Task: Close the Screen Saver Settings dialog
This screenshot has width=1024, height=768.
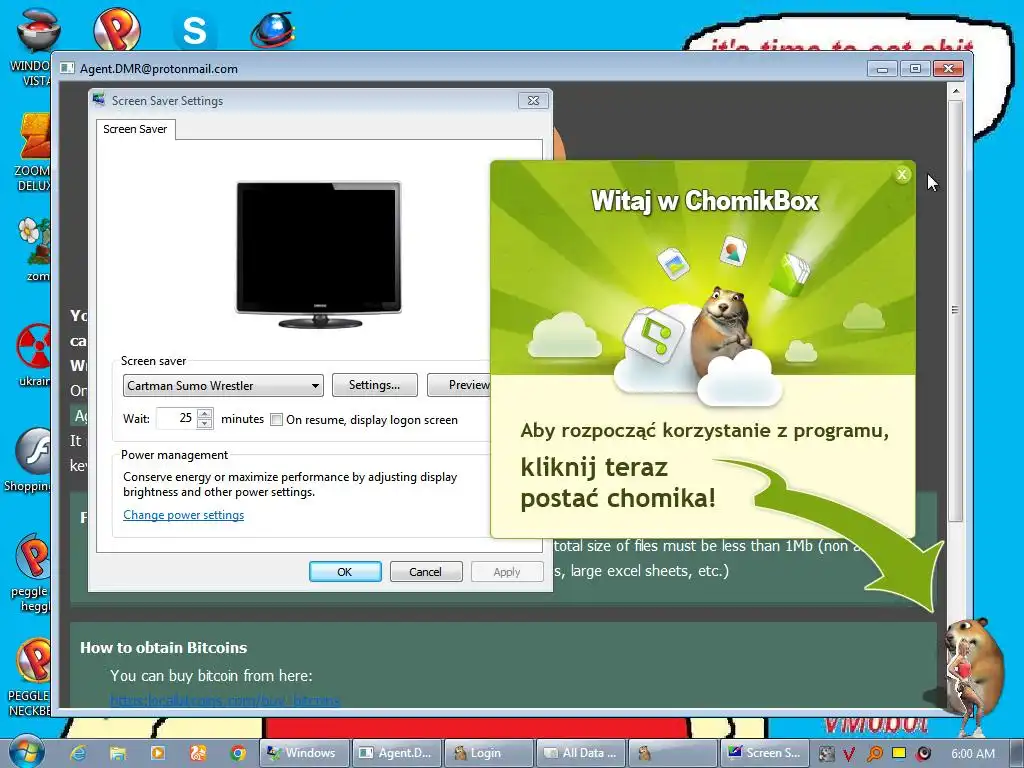Action: (533, 101)
